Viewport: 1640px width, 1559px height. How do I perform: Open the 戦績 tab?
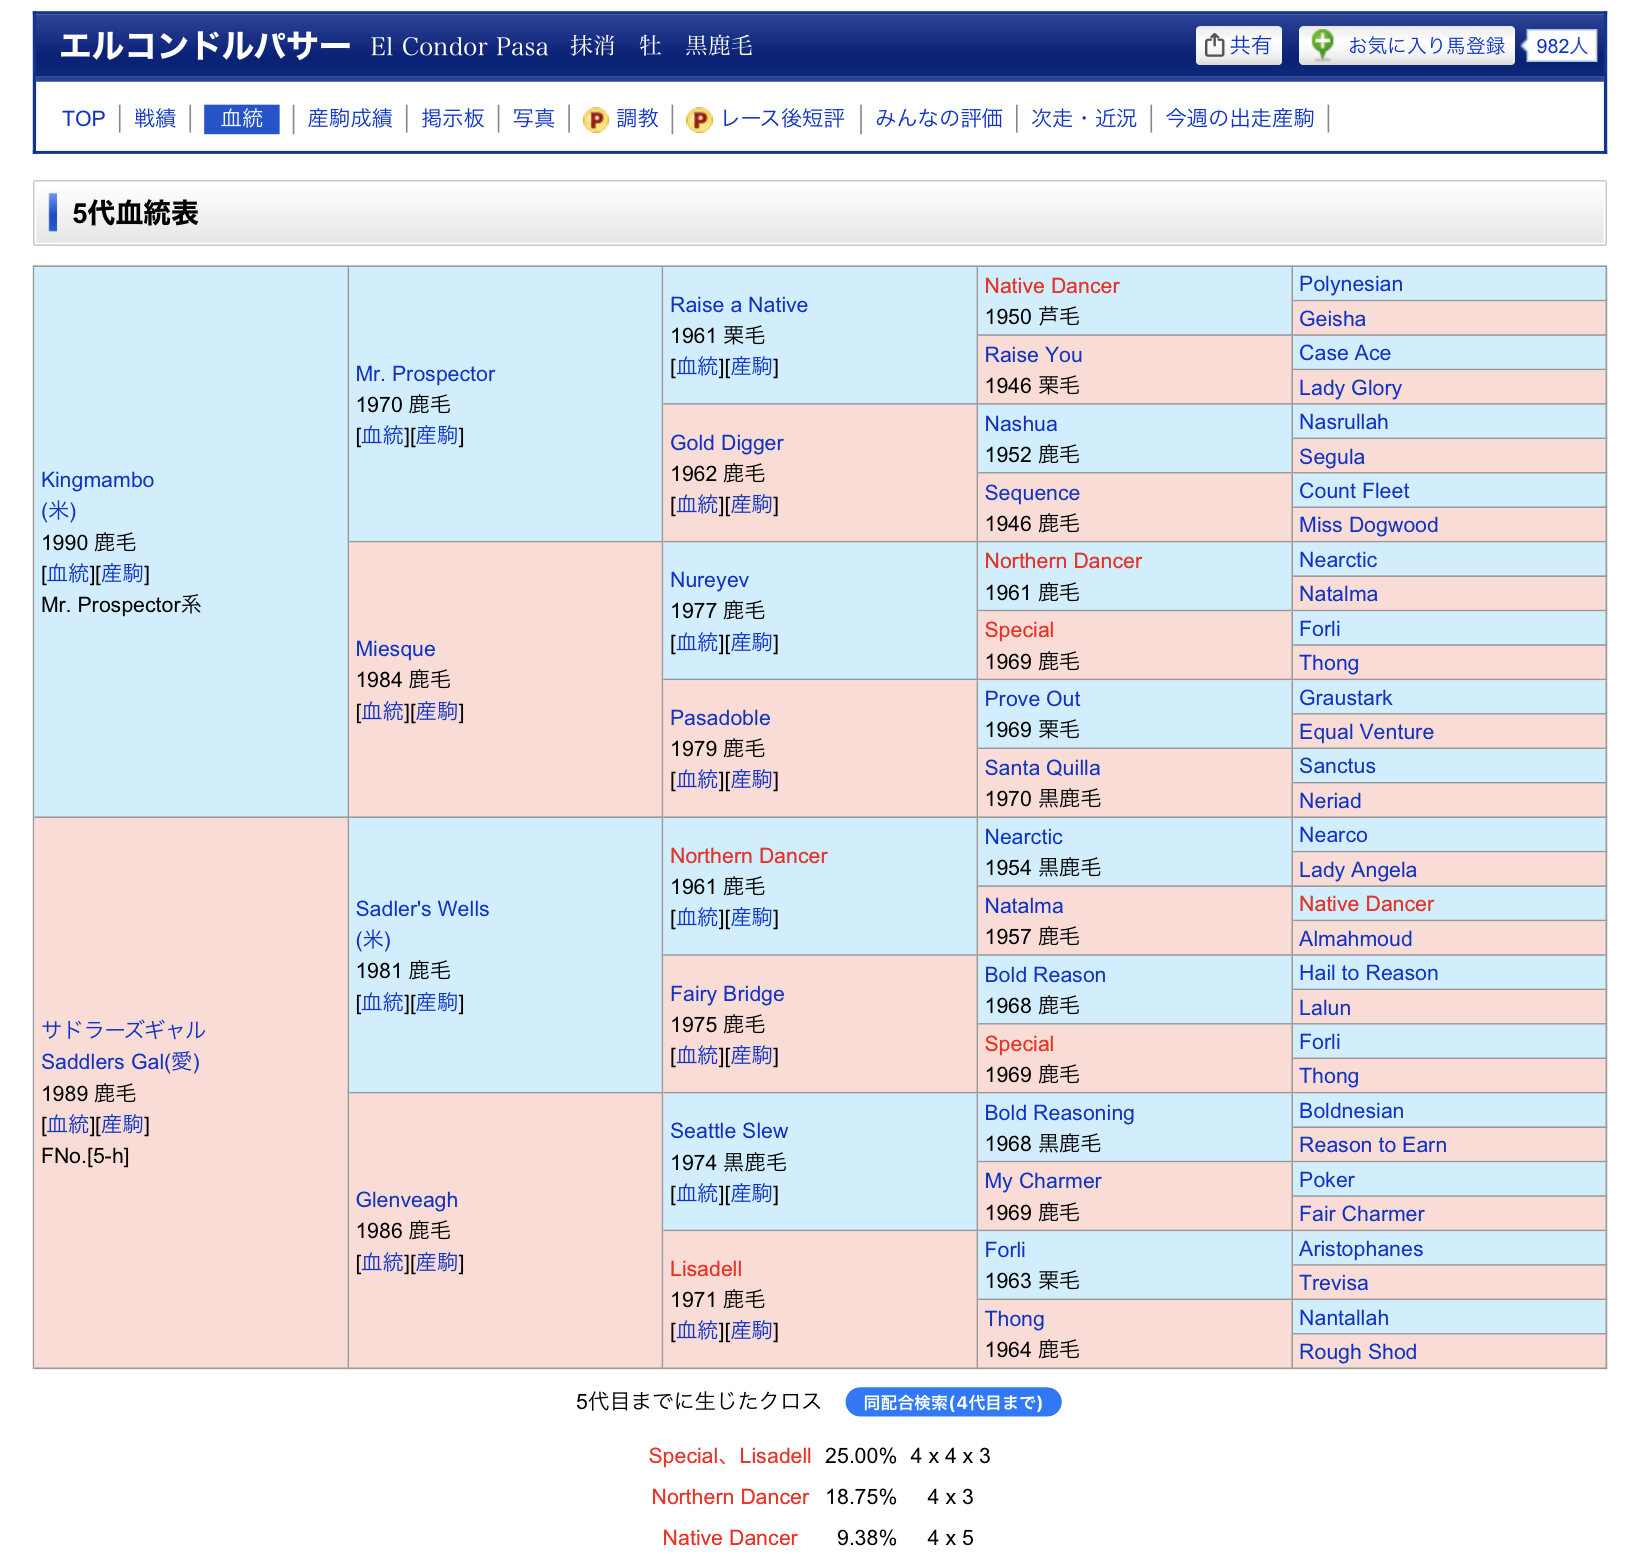(155, 119)
